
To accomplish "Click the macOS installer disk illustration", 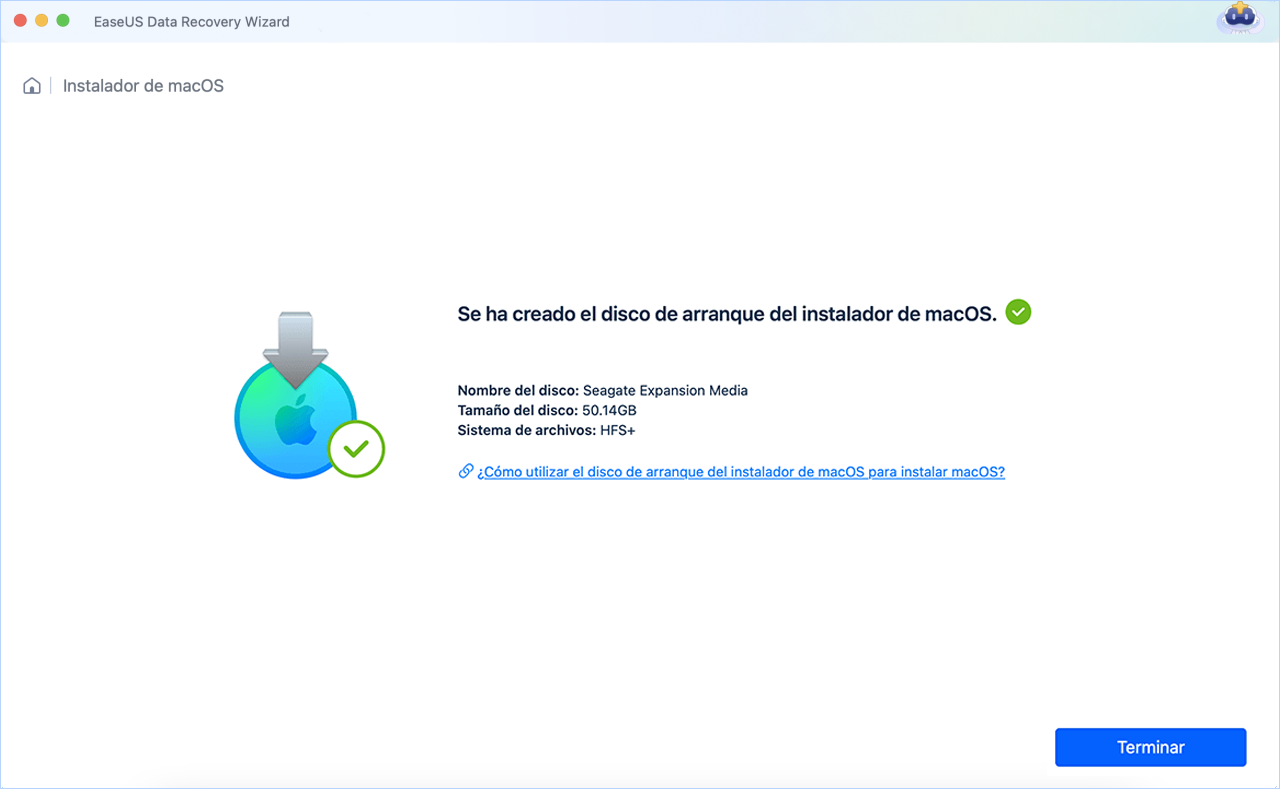I will (x=309, y=395).
